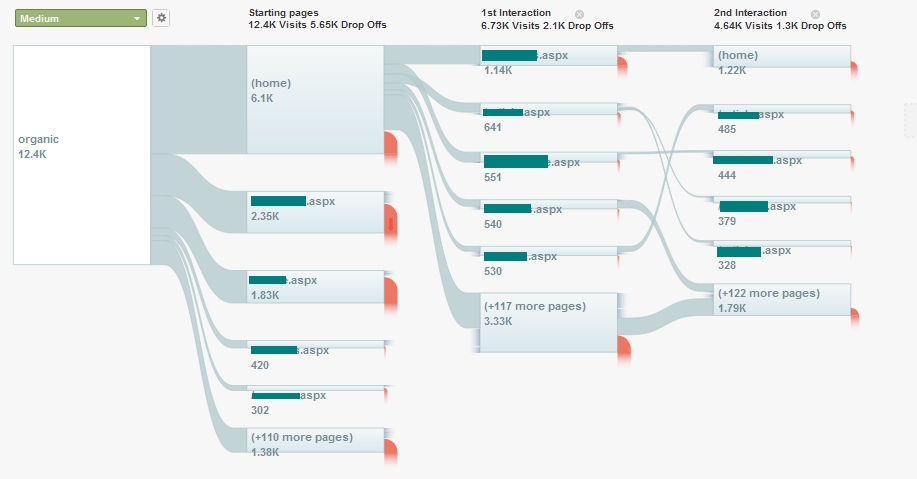
Task: Remove the 1st Interaction column via X icon
Action: (579, 14)
